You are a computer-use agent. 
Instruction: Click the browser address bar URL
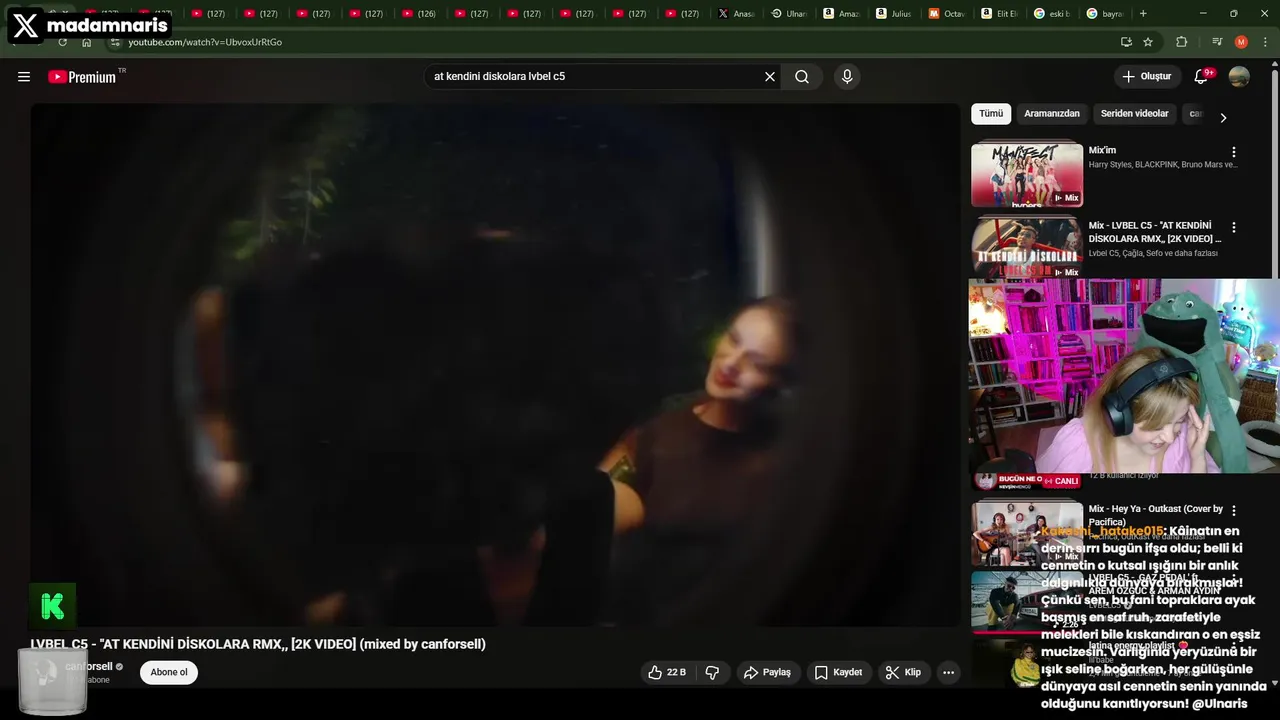pos(205,42)
